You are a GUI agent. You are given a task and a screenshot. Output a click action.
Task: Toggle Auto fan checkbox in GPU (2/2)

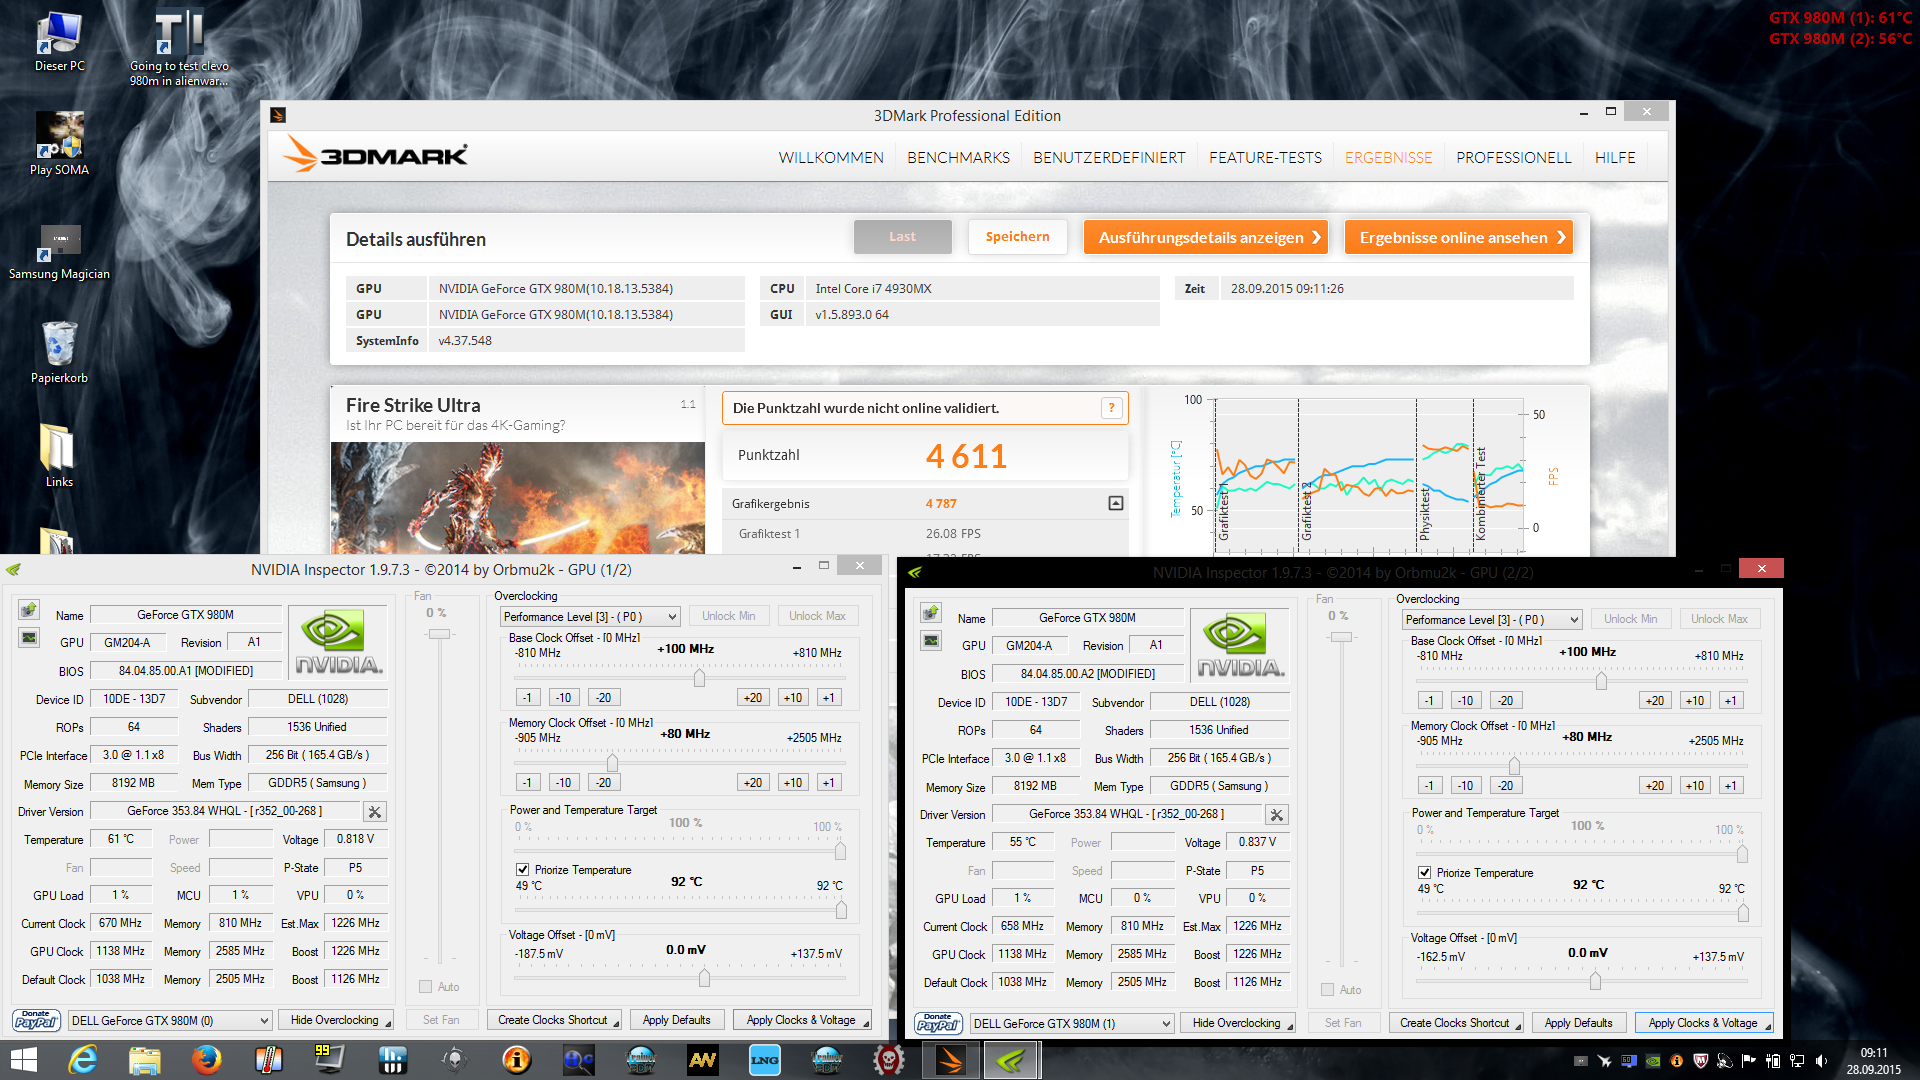pos(1327,990)
